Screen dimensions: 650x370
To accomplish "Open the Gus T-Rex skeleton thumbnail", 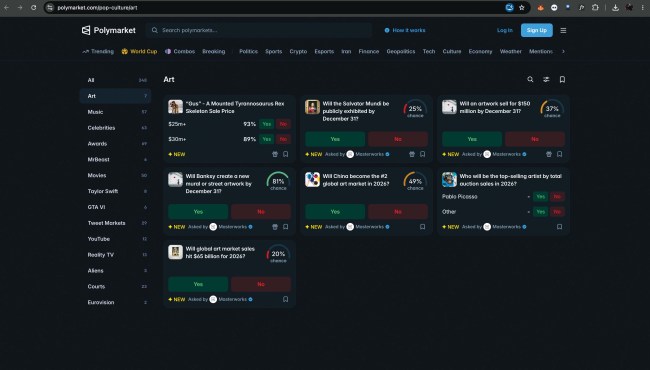I will coord(175,107).
